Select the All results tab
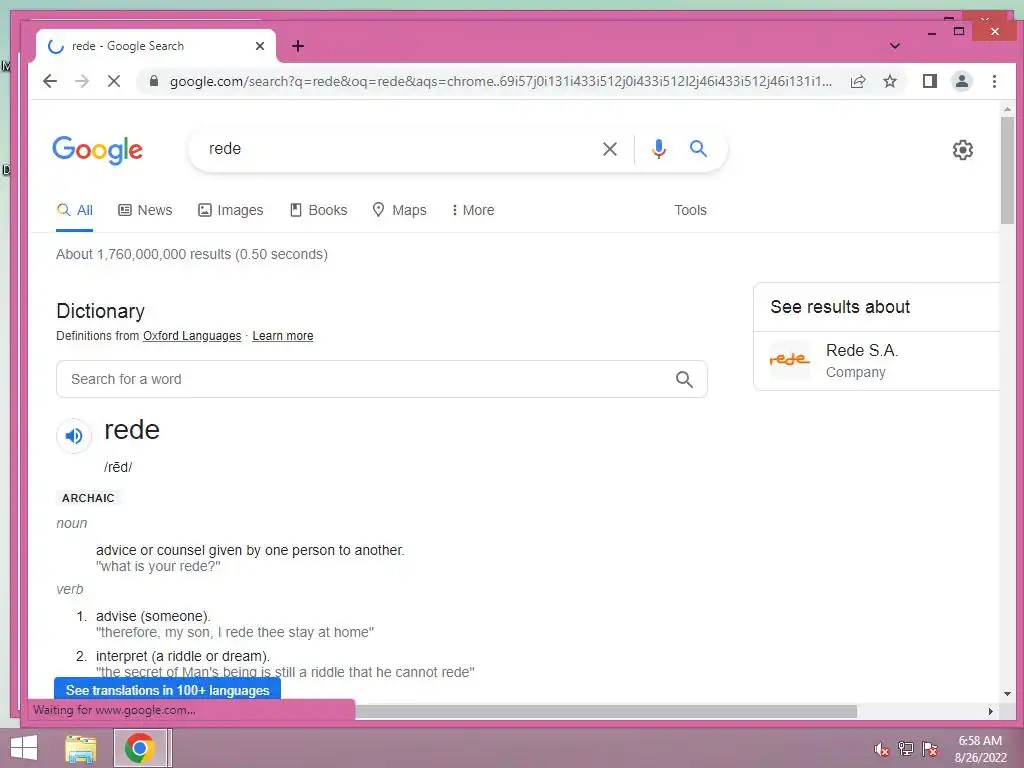 coord(74,210)
